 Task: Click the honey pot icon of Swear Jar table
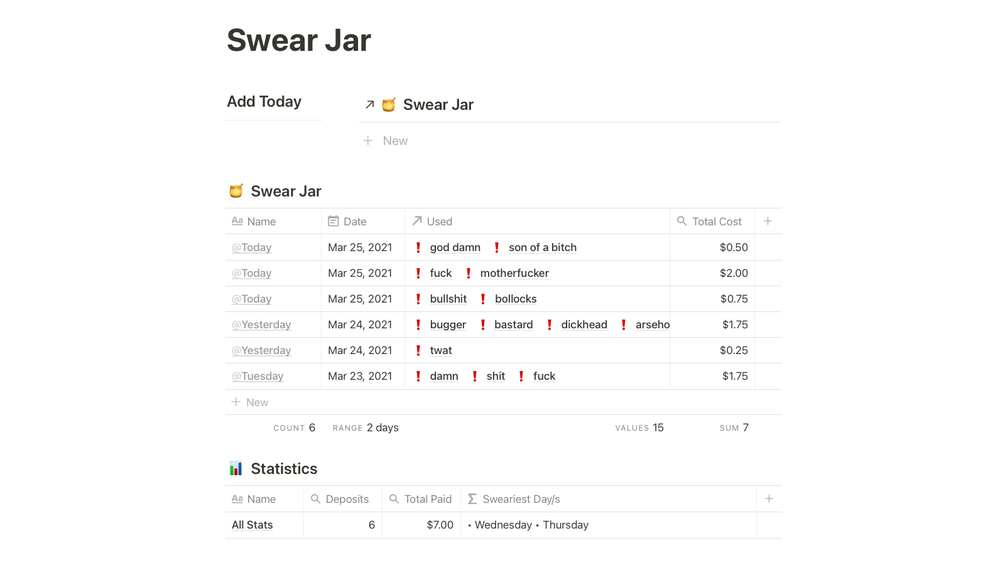(x=236, y=191)
